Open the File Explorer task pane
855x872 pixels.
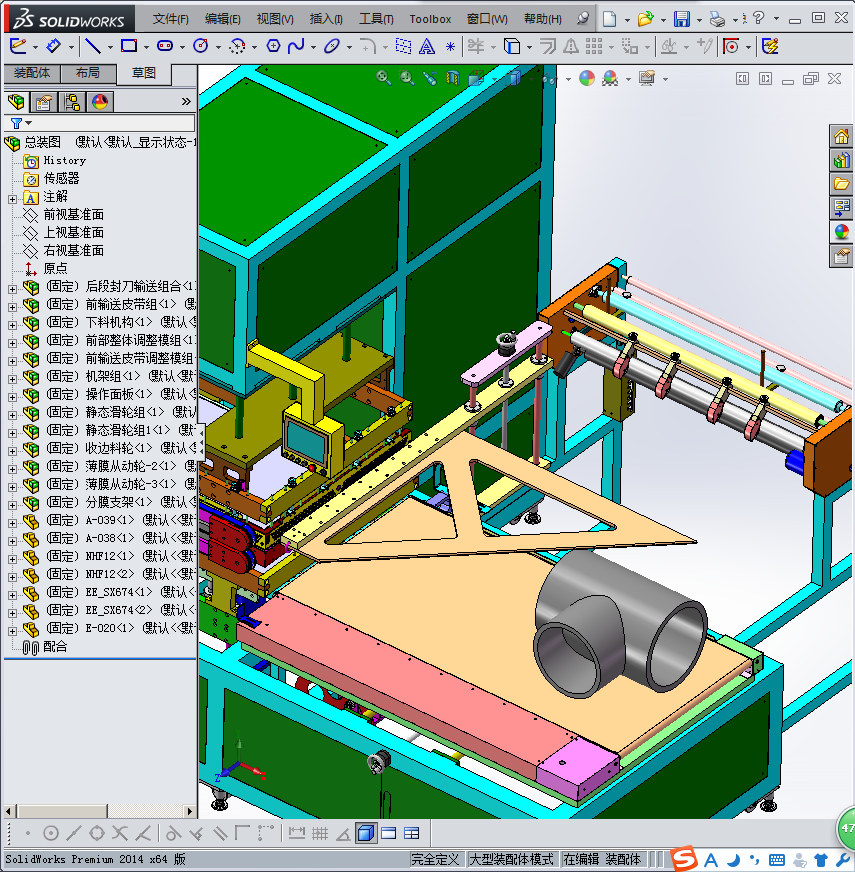(841, 184)
